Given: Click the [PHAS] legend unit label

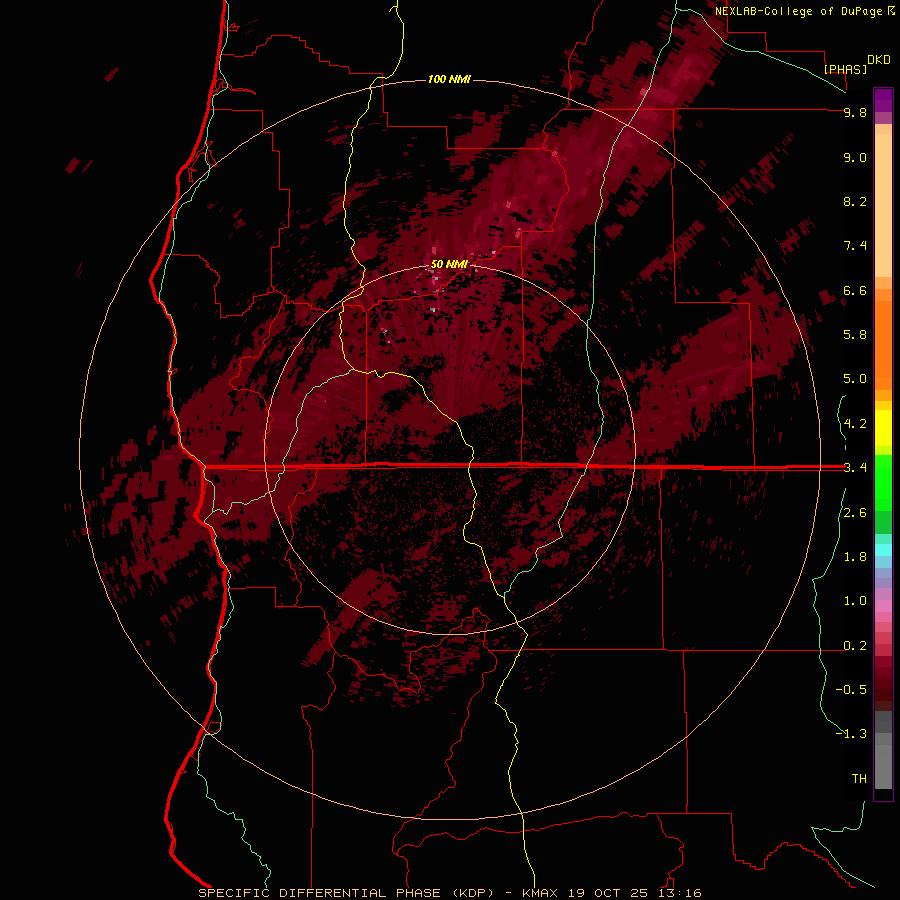Looking at the screenshot, I should pyautogui.click(x=845, y=69).
